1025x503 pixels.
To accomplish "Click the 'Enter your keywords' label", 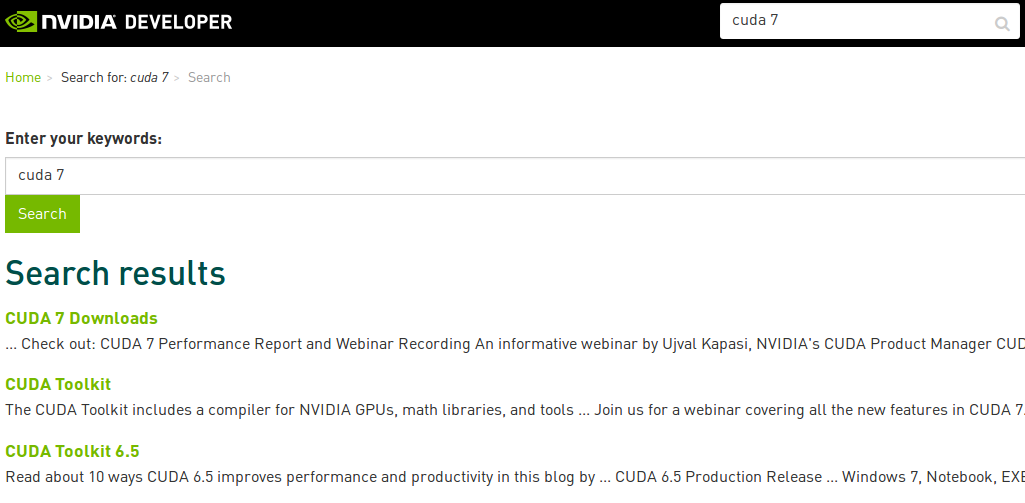I will tap(84, 139).
